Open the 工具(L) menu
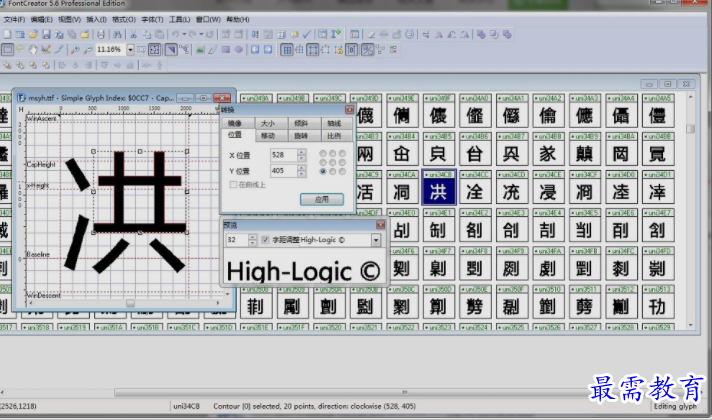 point(179,20)
